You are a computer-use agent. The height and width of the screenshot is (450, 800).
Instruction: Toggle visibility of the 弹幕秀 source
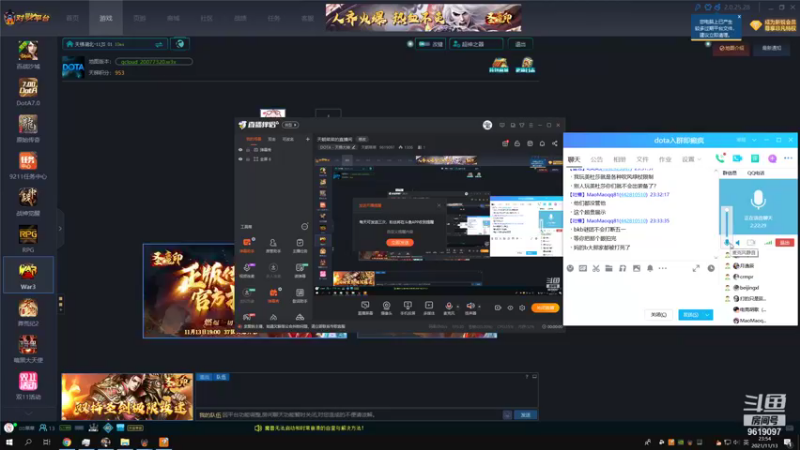[240, 150]
